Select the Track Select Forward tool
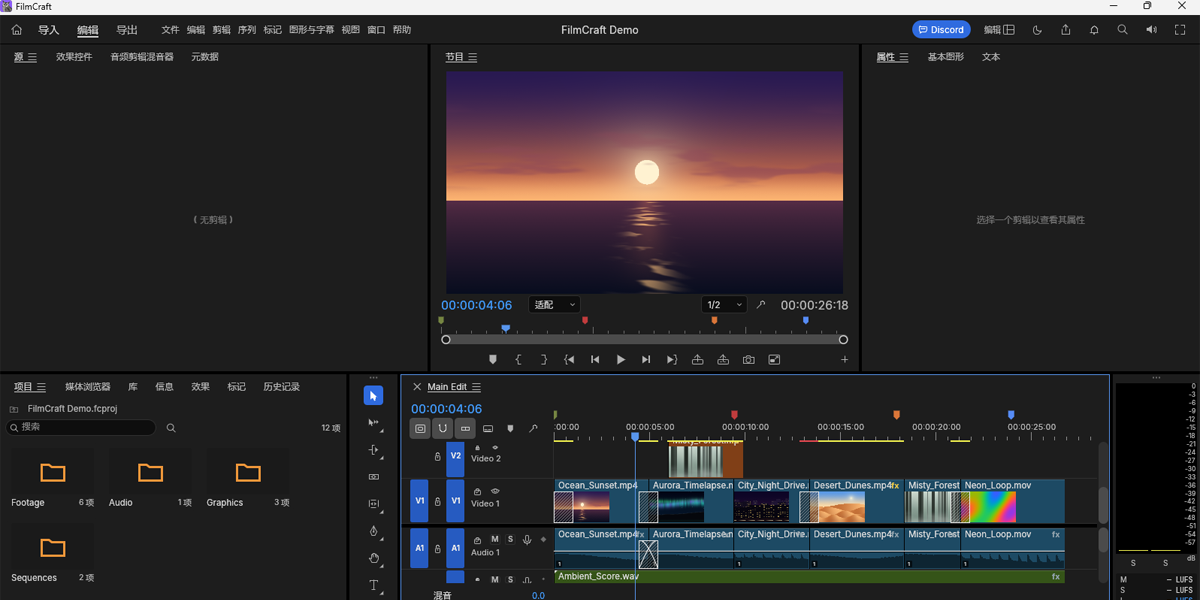The height and width of the screenshot is (600, 1200). tap(373, 423)
